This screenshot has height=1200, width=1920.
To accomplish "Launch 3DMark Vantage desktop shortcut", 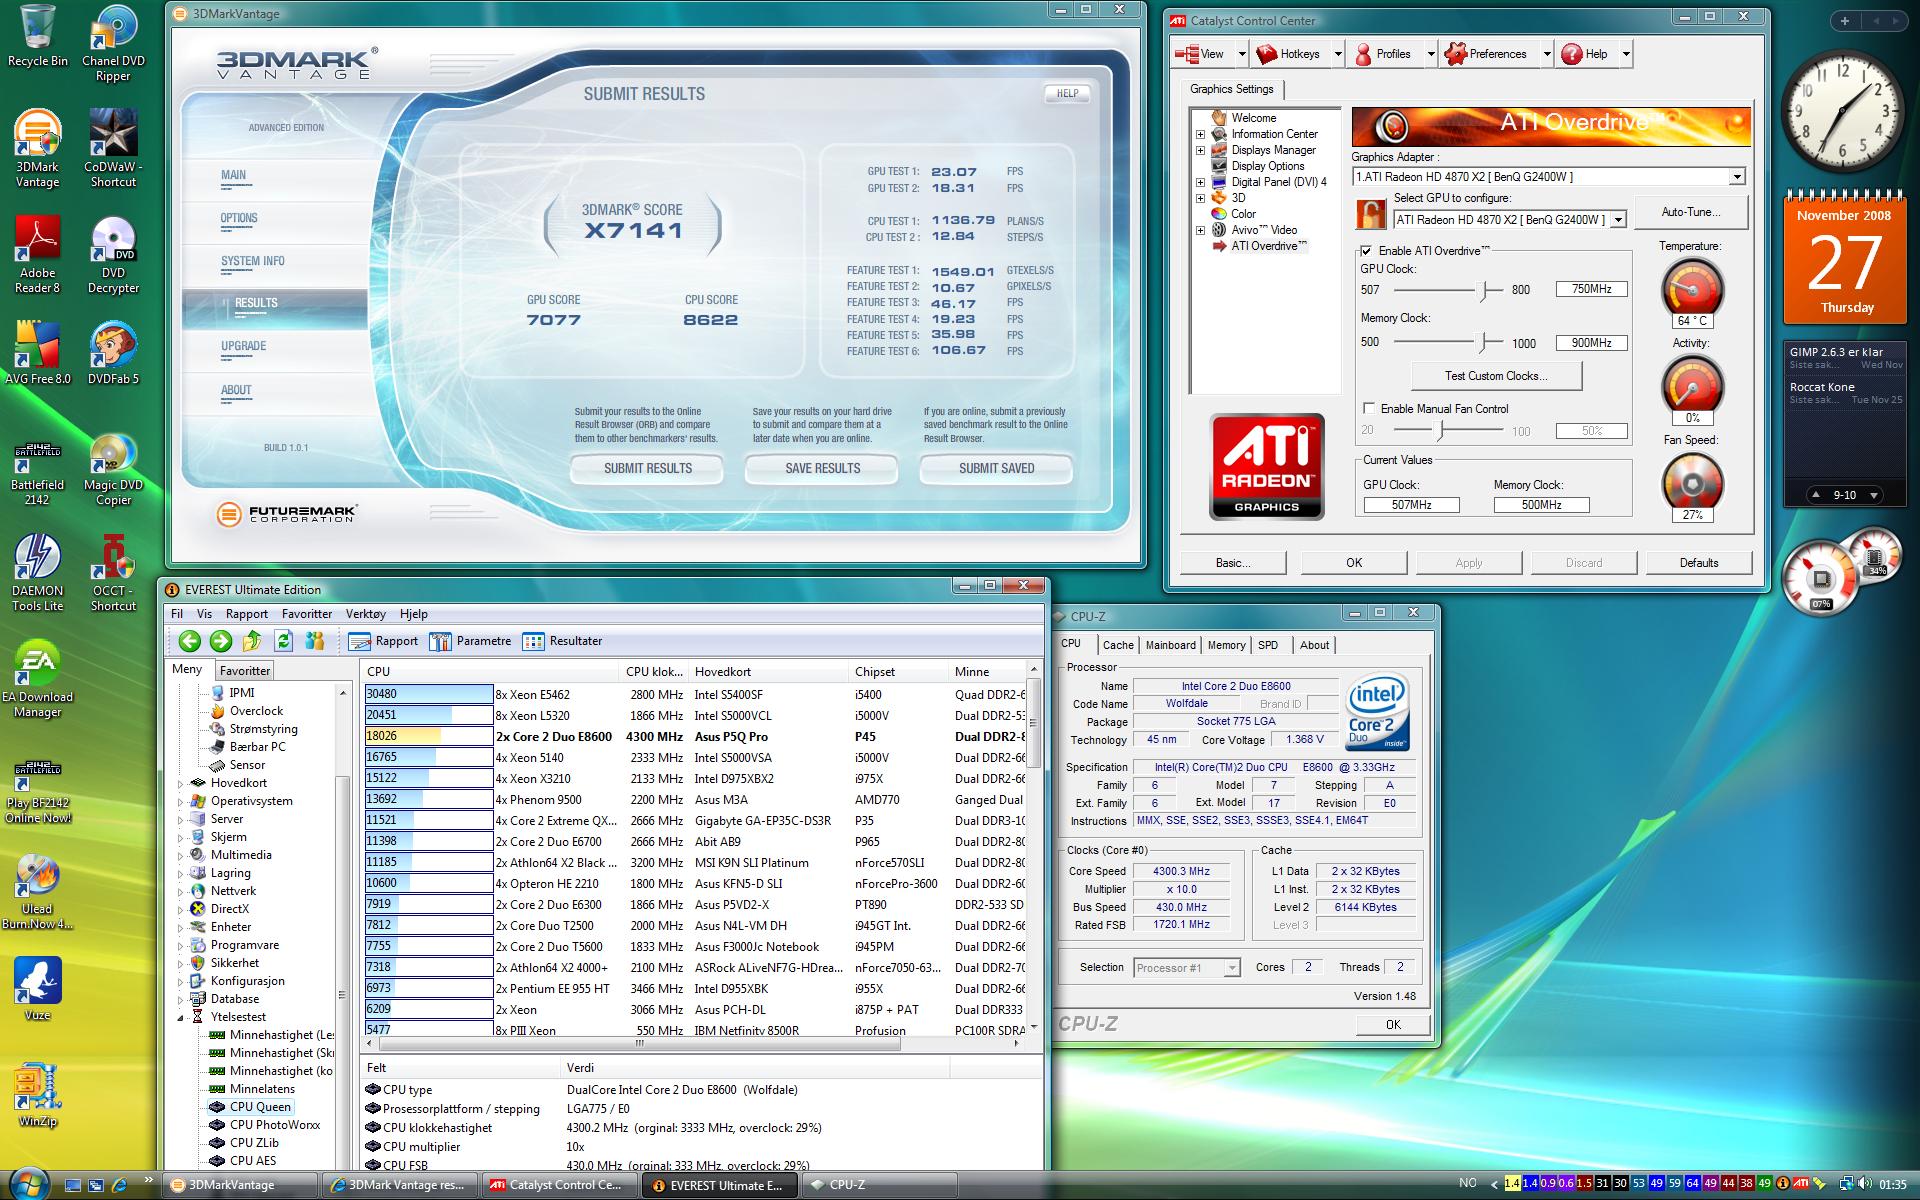I will (38, 149).
